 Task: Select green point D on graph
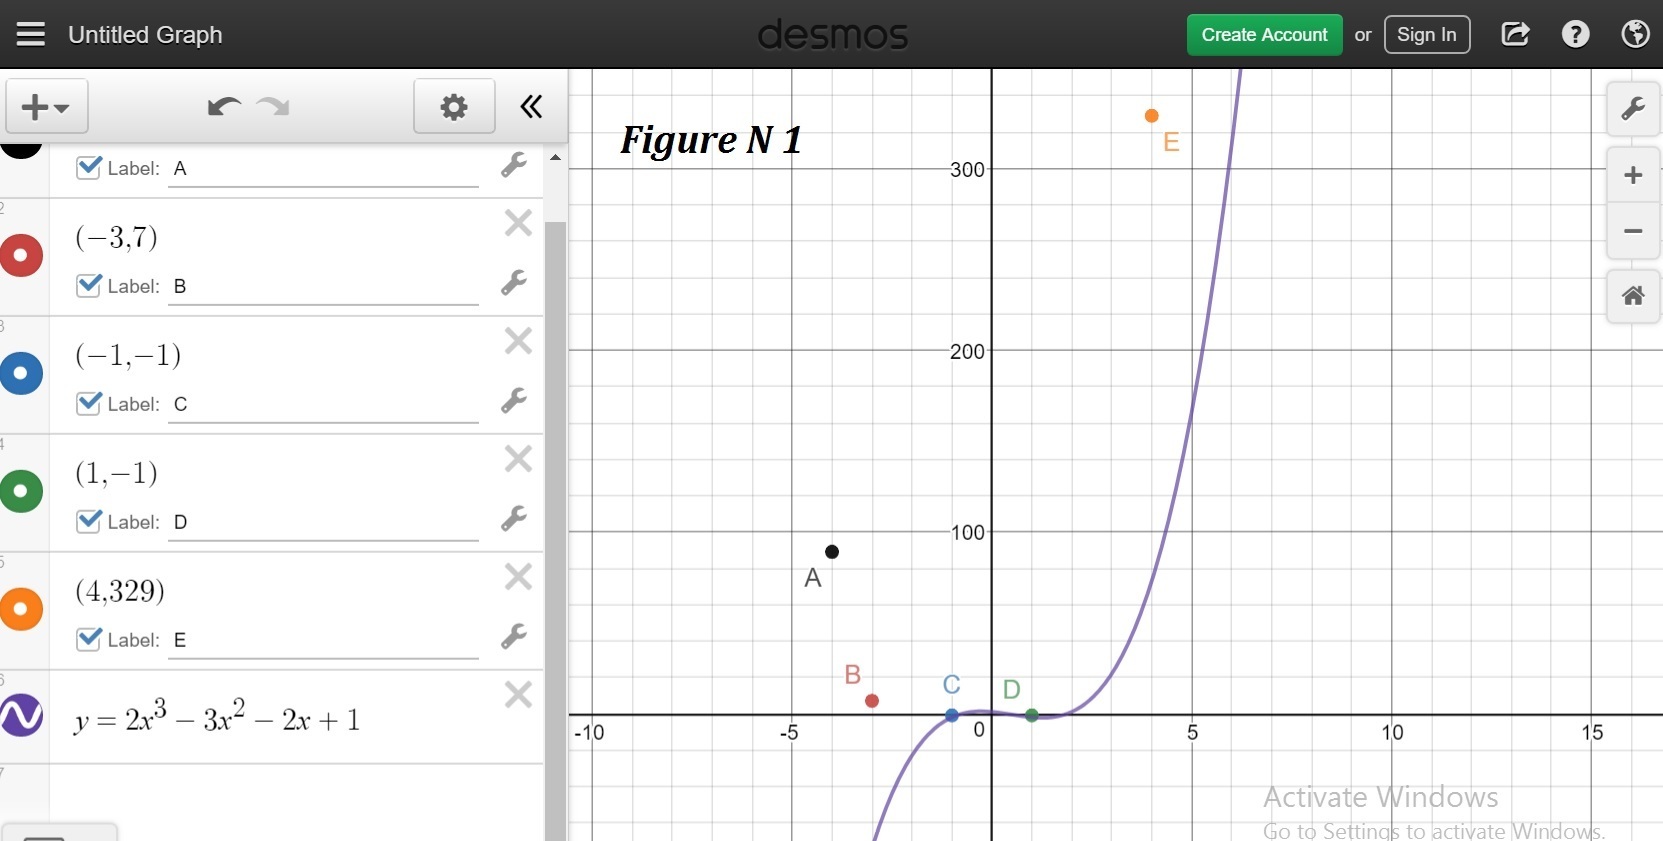[x=1032, y=716]
